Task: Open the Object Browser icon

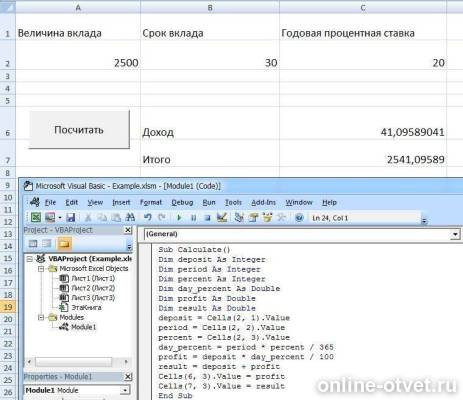Action: (267, 218)
